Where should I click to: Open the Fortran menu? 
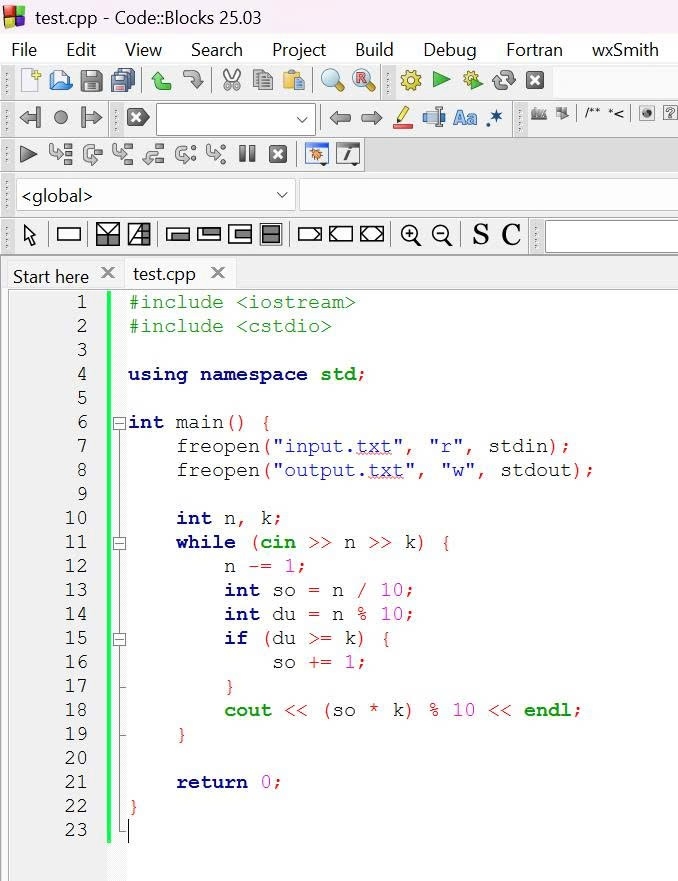534,49
